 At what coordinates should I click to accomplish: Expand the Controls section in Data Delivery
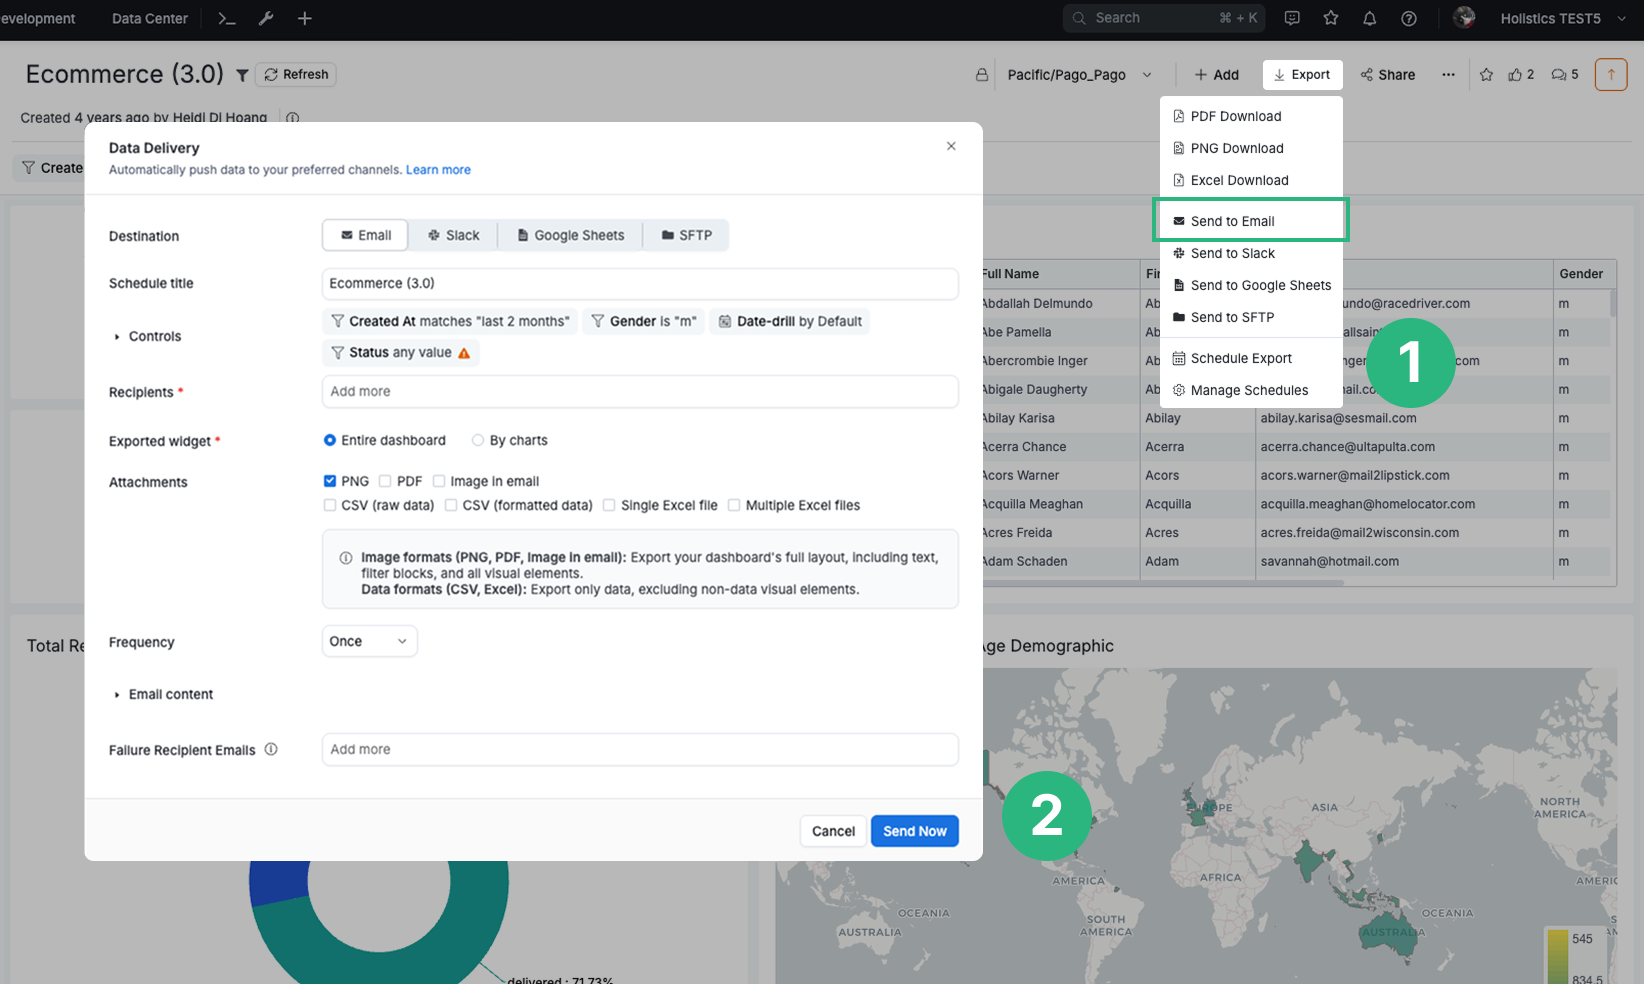pos(147,336)
